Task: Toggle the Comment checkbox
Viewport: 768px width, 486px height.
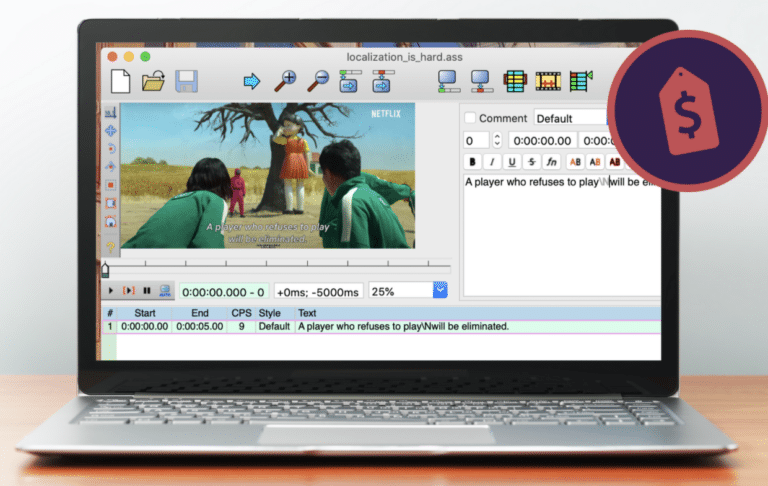Action: click(x=470, y=118)
